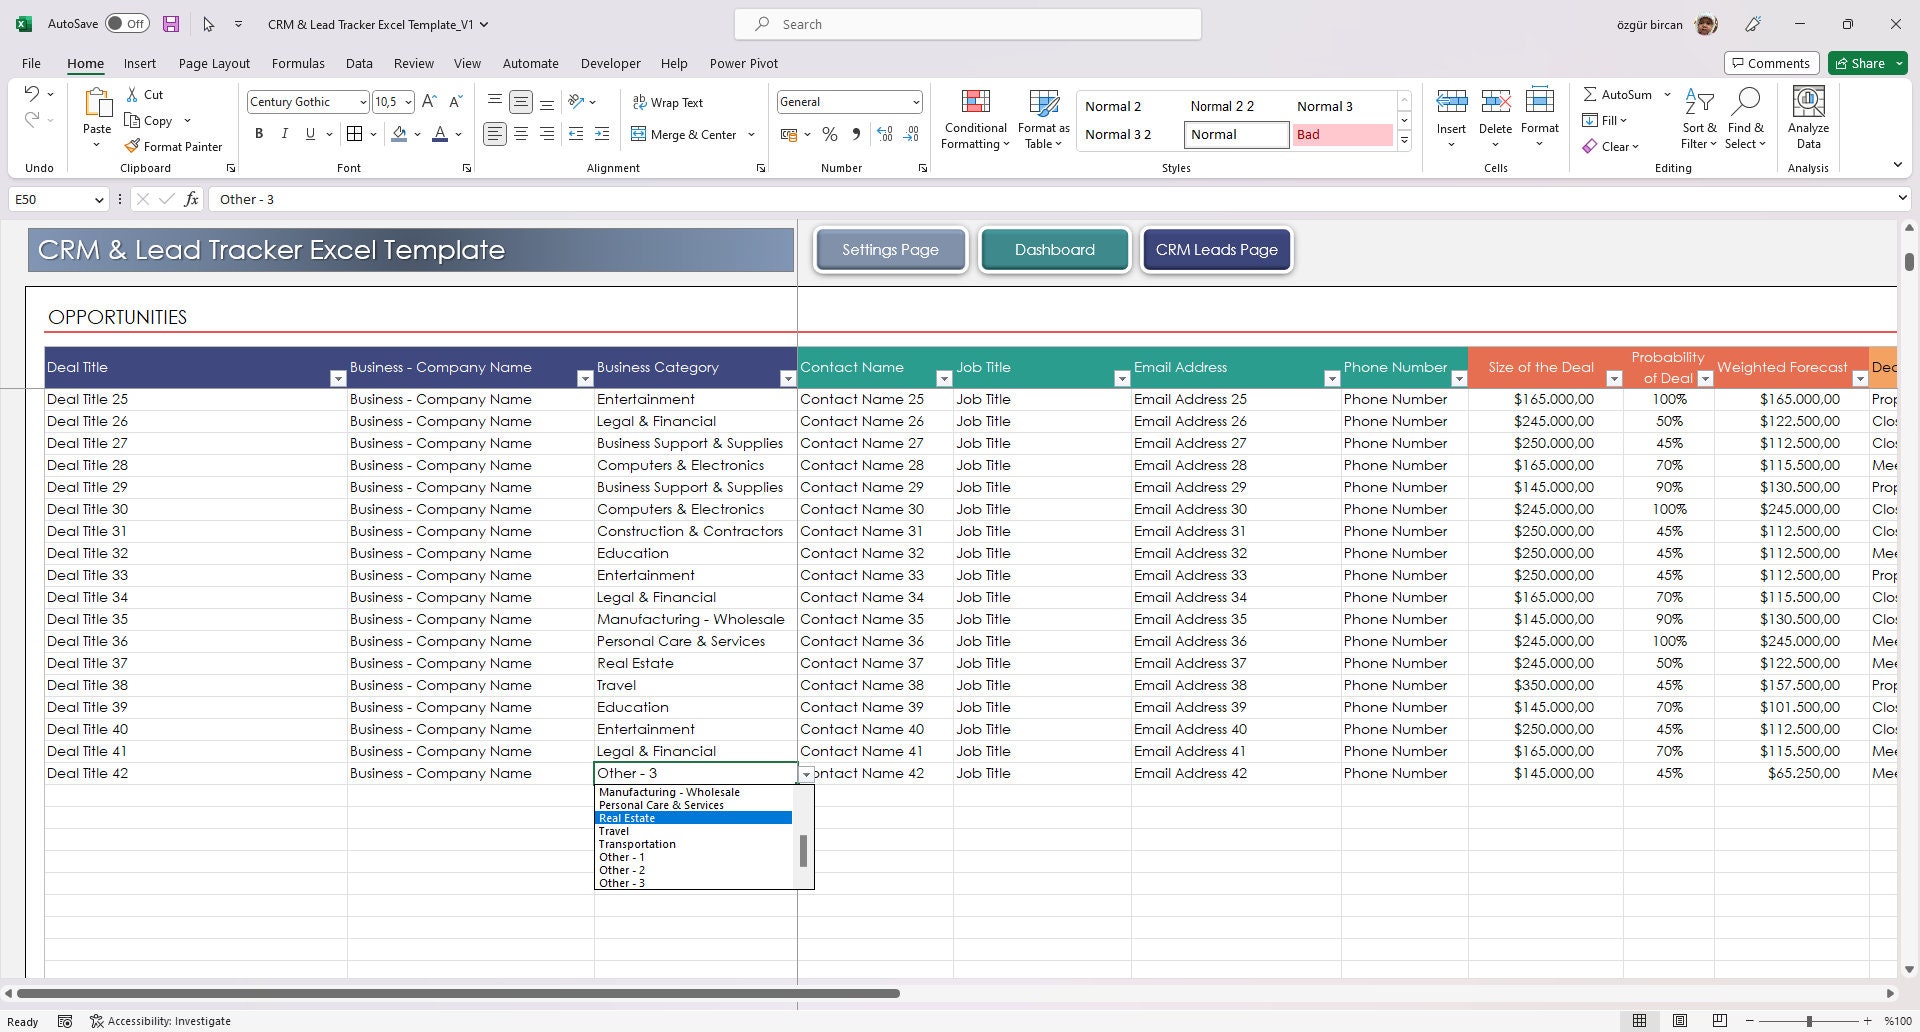This screenshot has width=1920, height=1032.
Task: Expand the Name Box dropdown
Action: pos(98,200)
